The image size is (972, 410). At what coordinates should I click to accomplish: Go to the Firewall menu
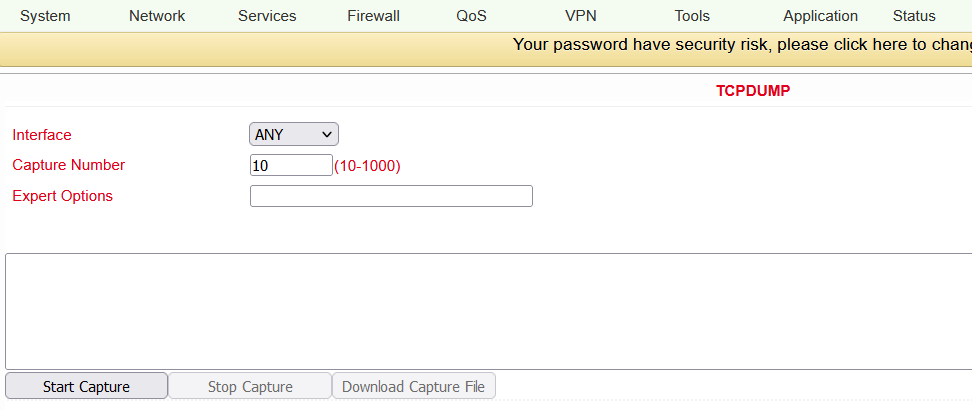[x=373, y=16]
